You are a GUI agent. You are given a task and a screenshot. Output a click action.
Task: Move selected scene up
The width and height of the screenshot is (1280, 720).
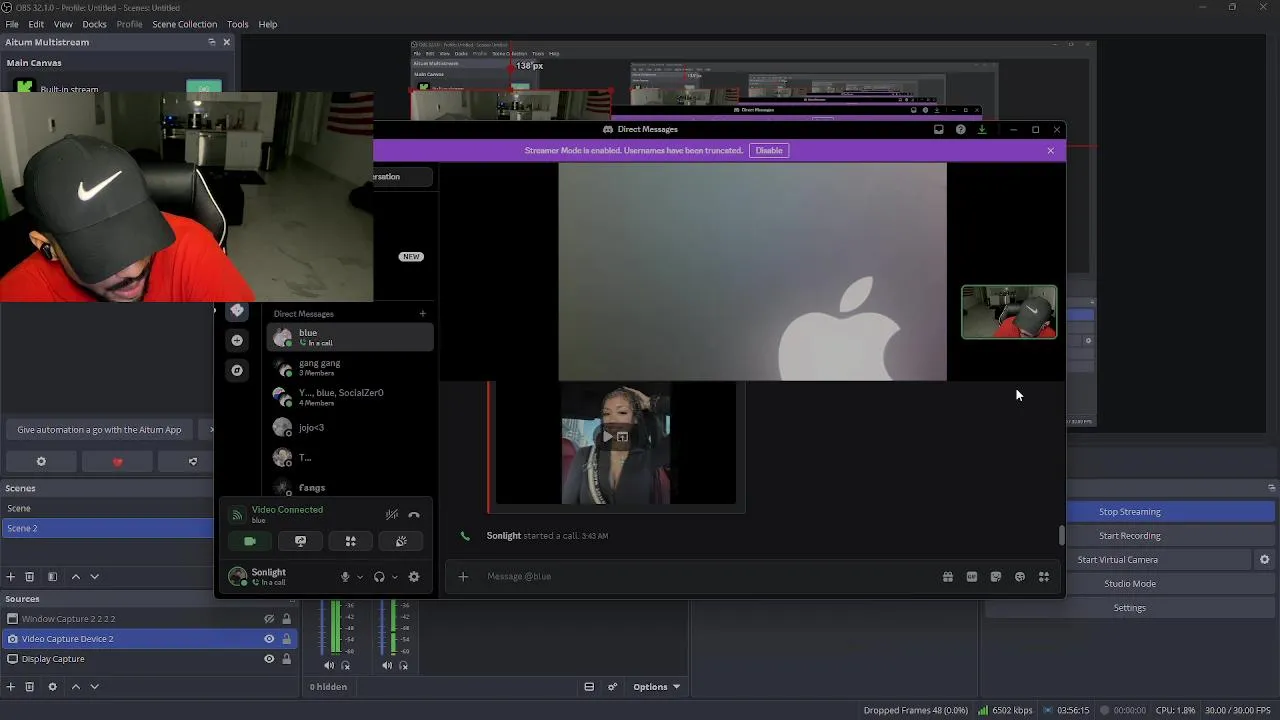coord(75,577)
